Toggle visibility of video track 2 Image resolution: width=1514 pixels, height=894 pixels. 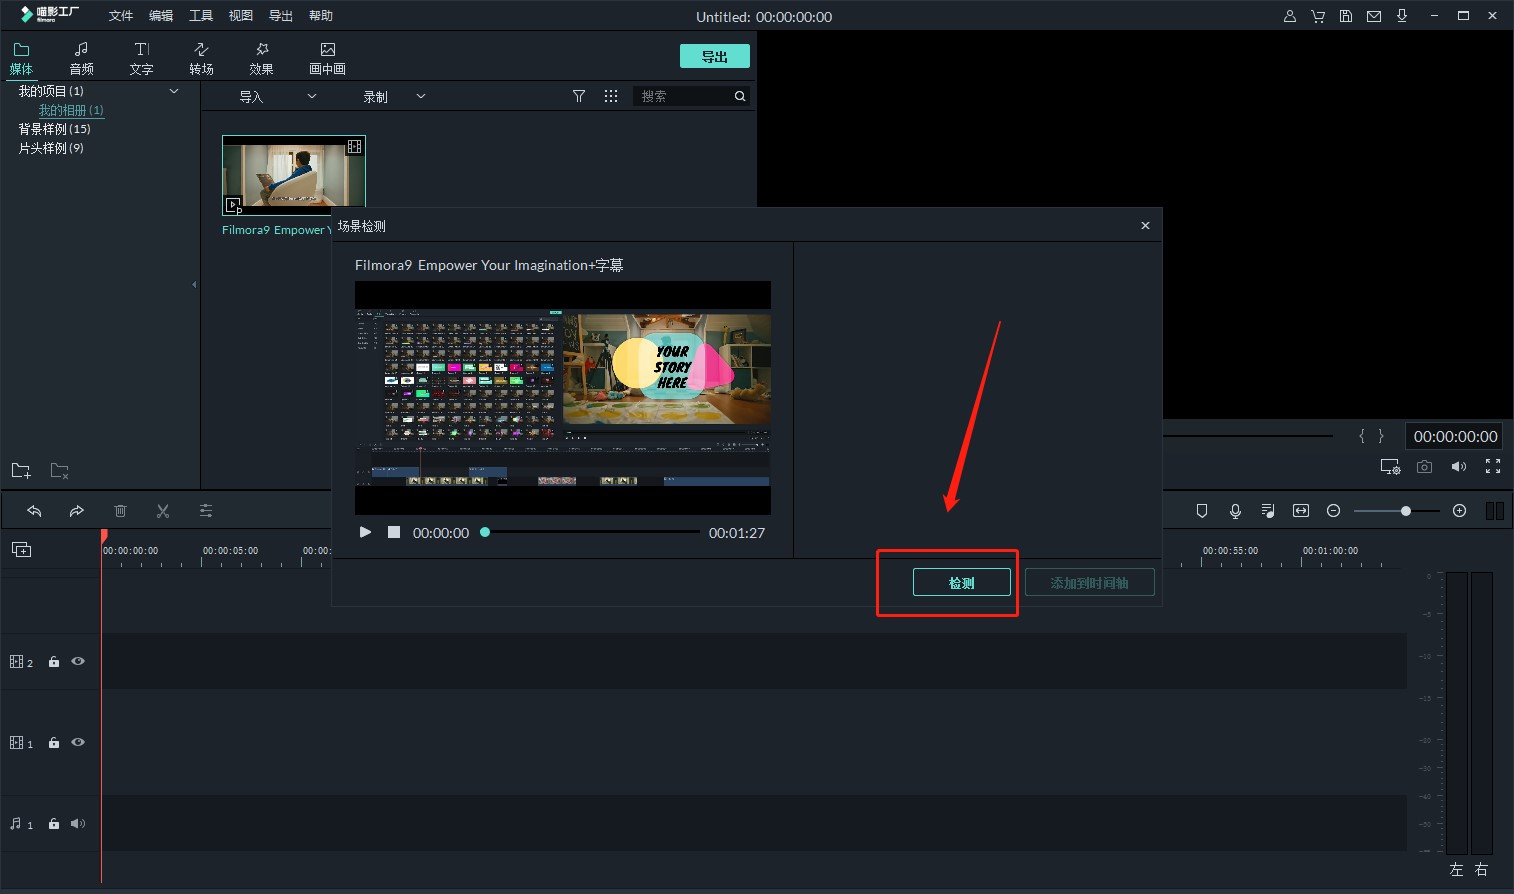[x=78, y=661]
